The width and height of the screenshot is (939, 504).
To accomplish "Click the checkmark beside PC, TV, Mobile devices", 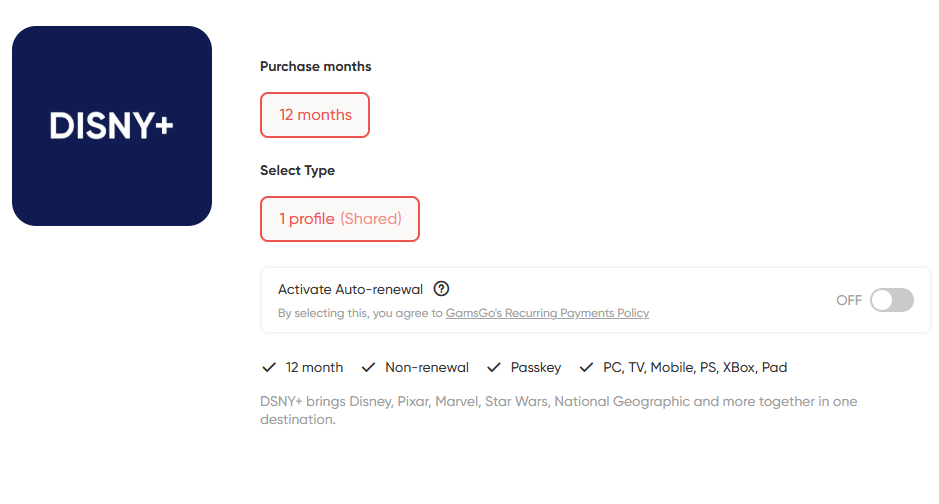I will tap(586, 368).
